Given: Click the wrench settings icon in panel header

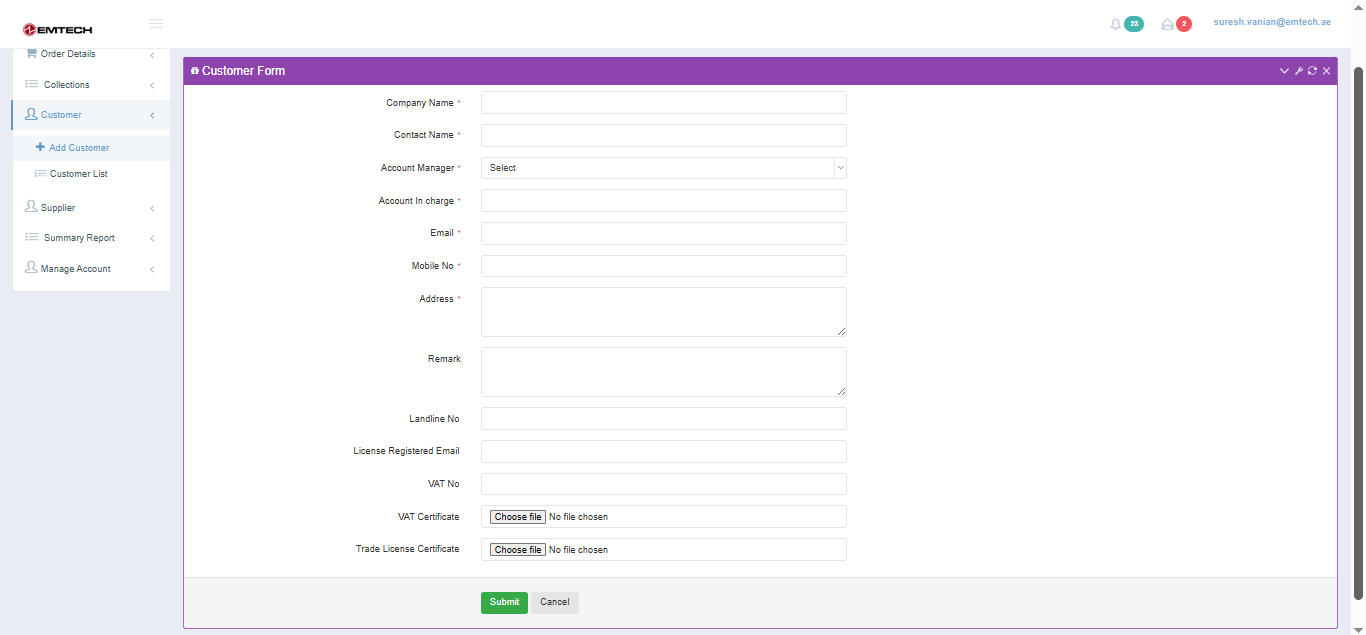Looking at the screenshot, I should 1298,71.
